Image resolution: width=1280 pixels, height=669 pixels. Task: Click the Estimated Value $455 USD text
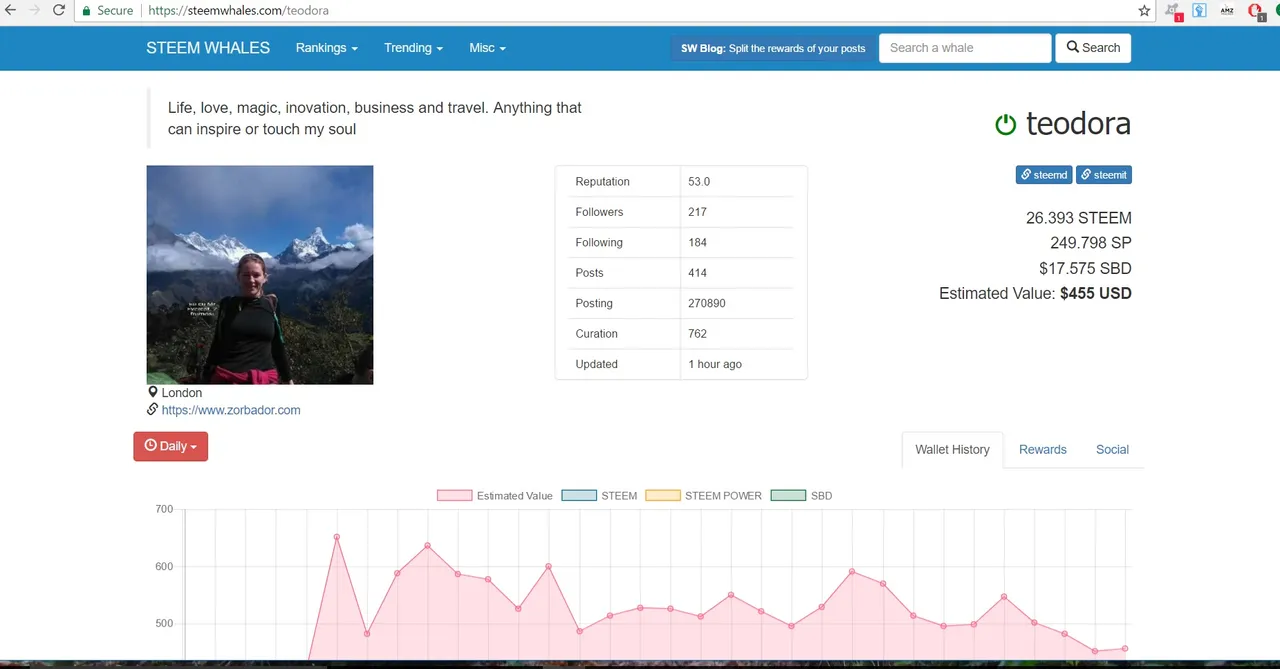[1035, 294]
